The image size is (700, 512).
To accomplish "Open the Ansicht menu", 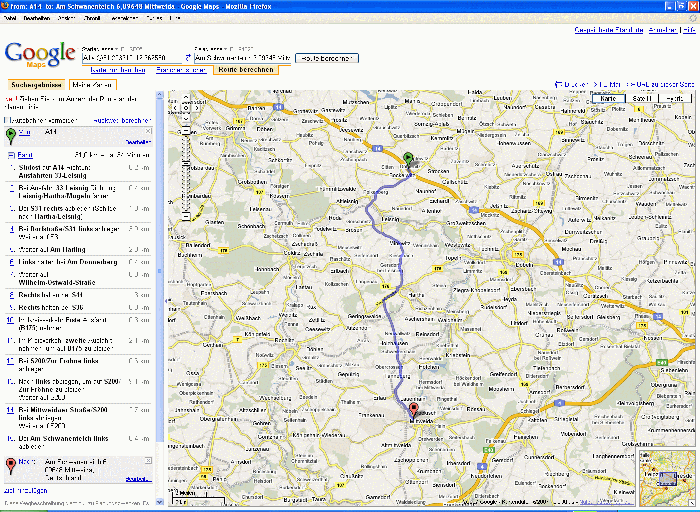I will 67,18.
